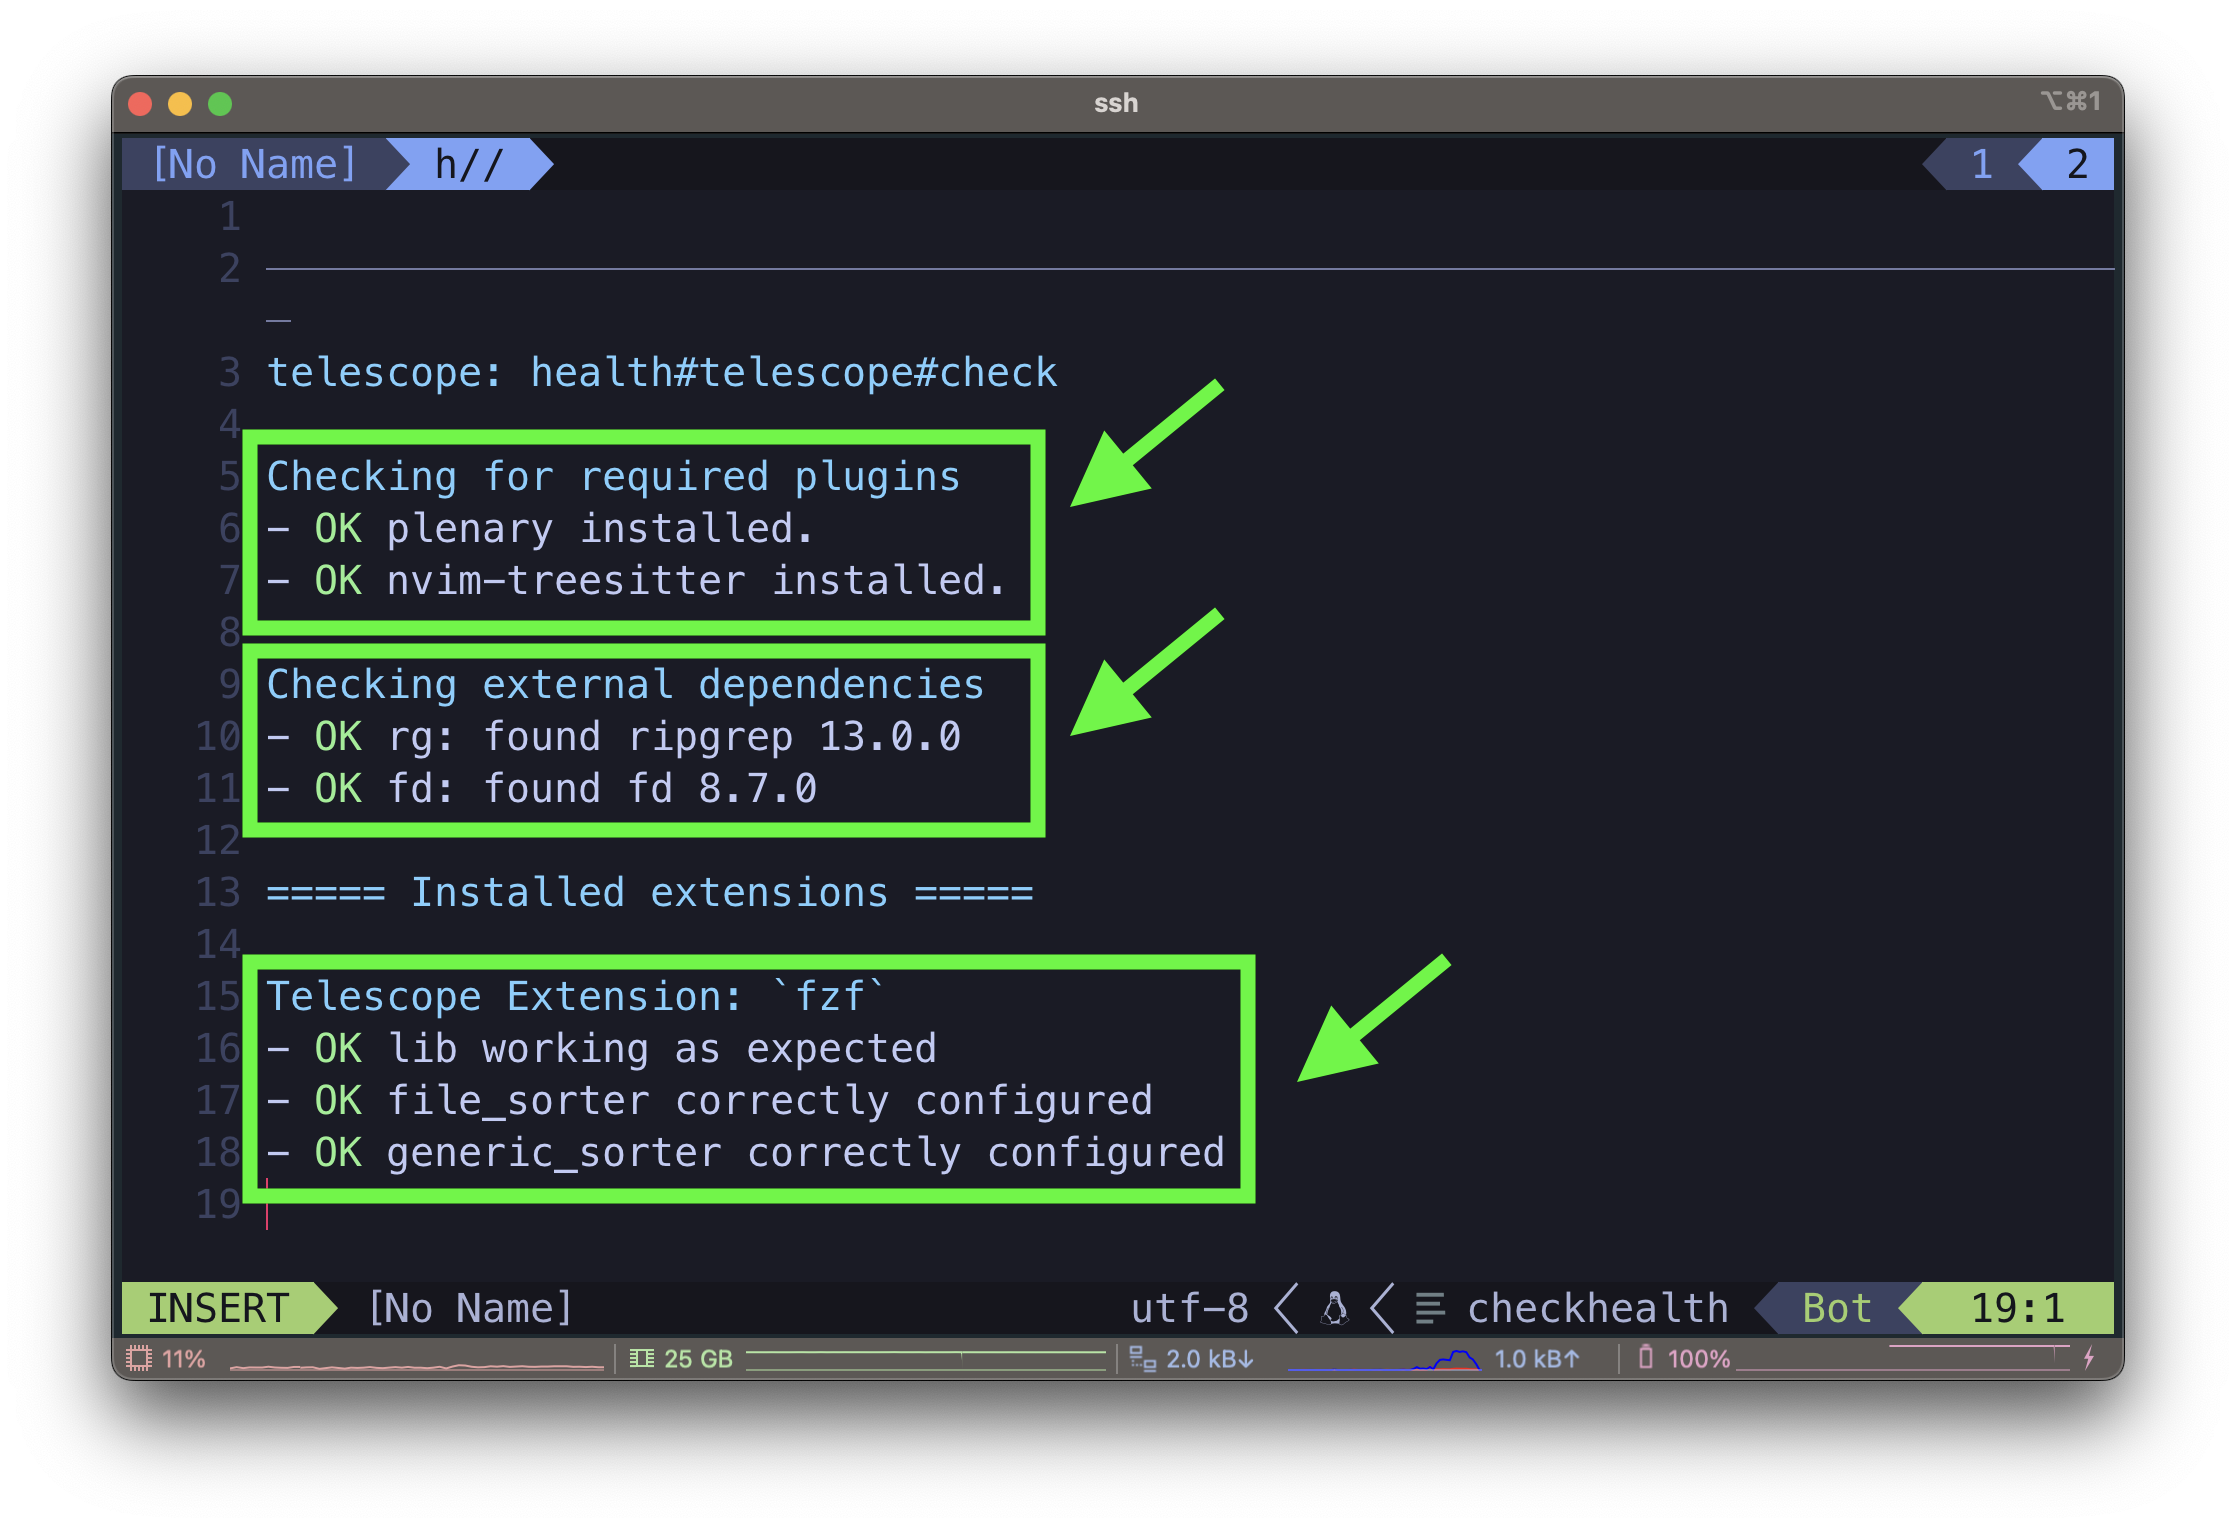This screenshot has height=1528, width=2236.
Task: Select the h// buffer tab
Action: [469, 164]
